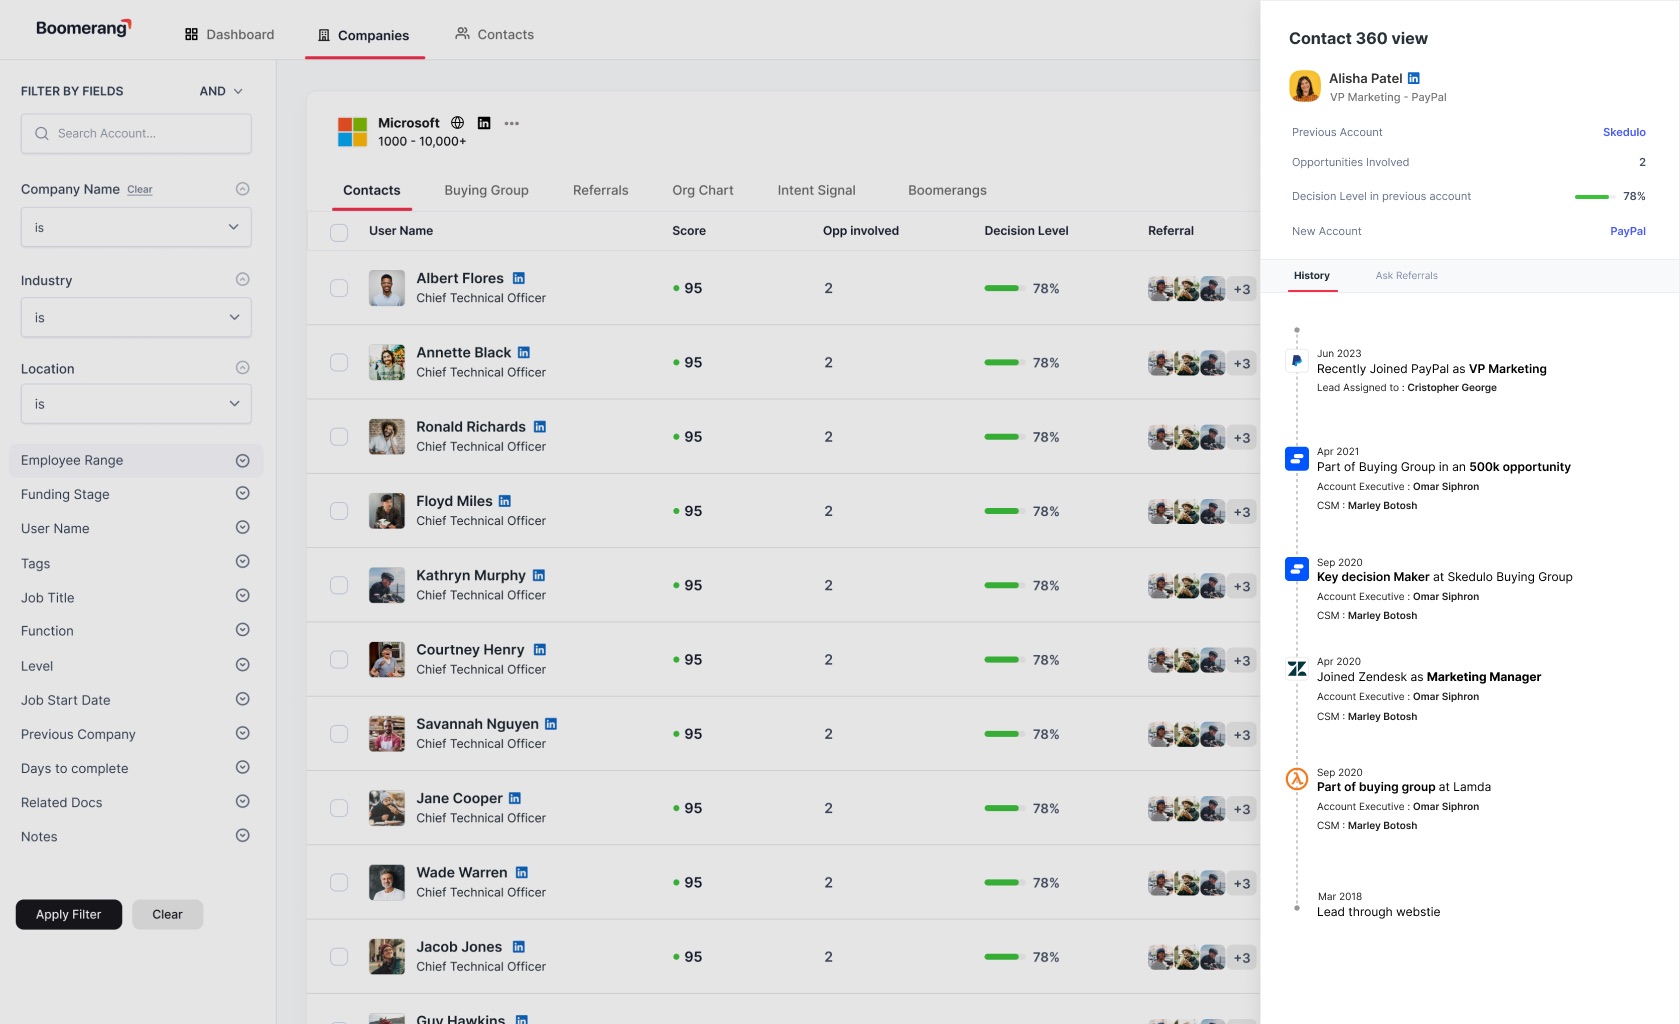The image size is (1680, 1024).
Task: Open Albert Flores's +3 referrals badge
Action: (1242, 289)
